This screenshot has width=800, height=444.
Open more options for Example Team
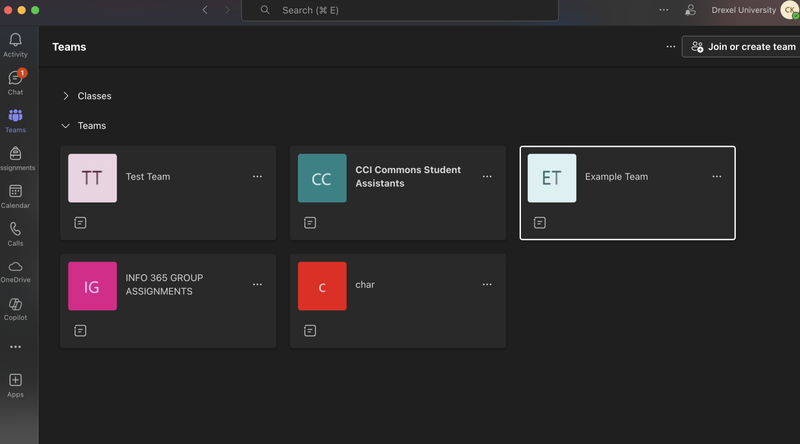[716, 177]
